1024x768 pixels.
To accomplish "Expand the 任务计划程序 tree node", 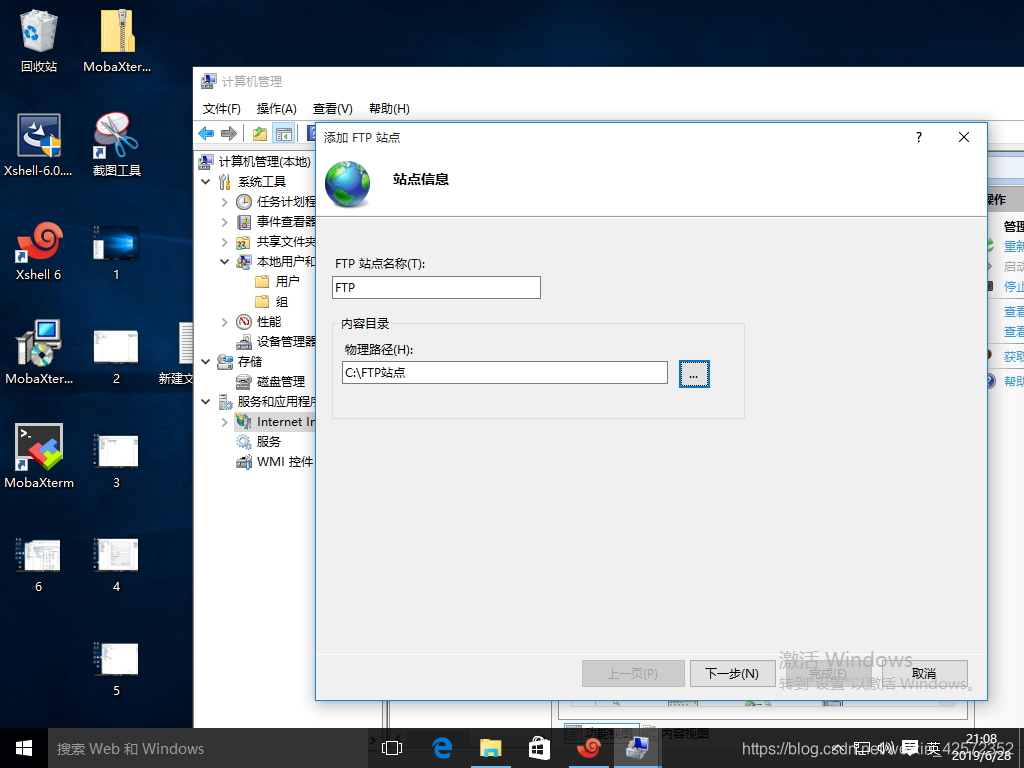I will 225,202.
